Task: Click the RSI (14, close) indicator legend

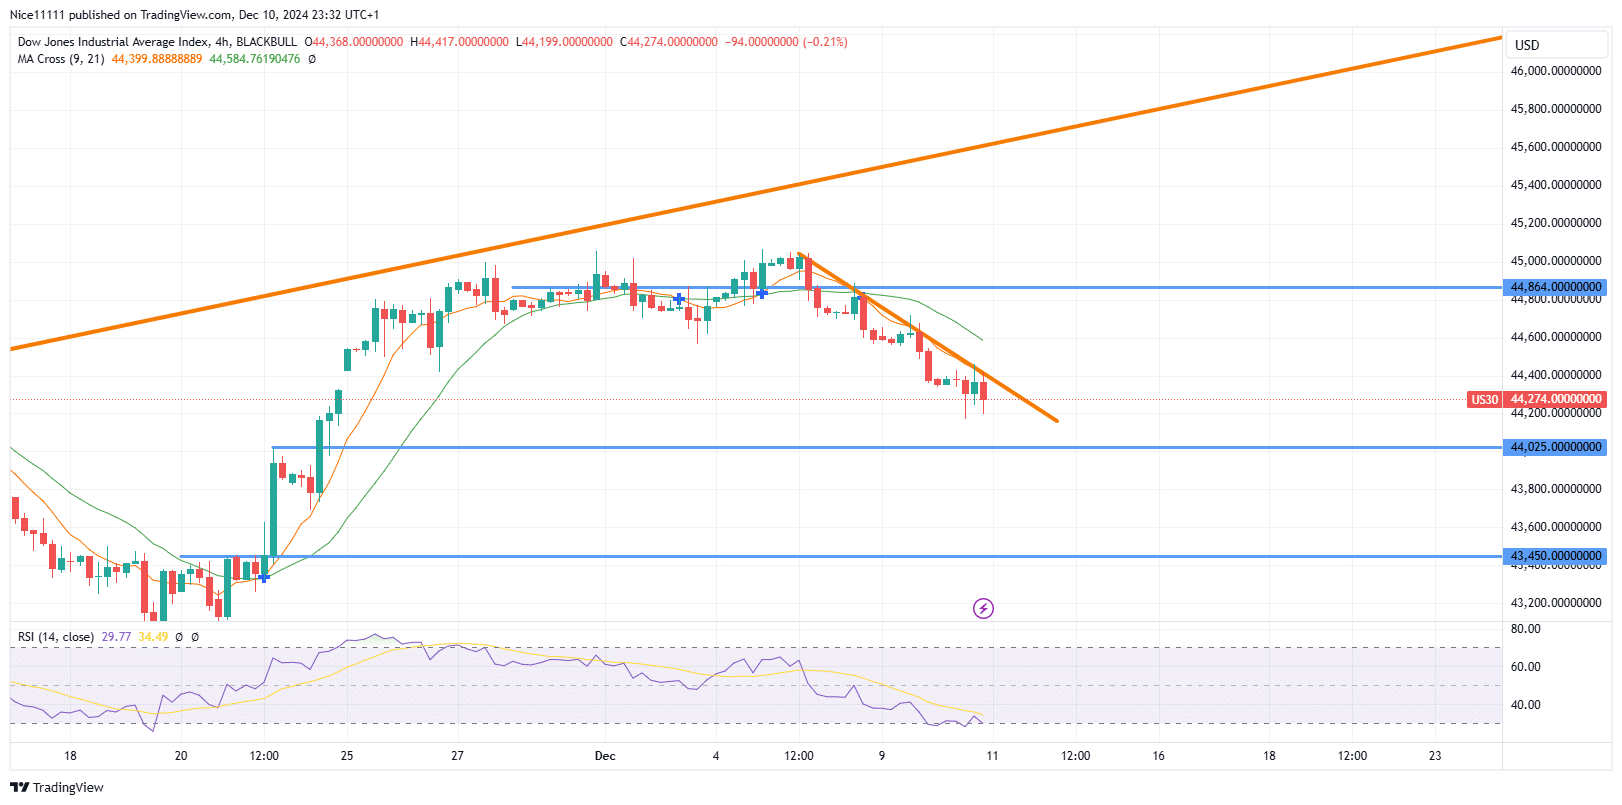Action: pyautogui.click(x=56, y=637)
